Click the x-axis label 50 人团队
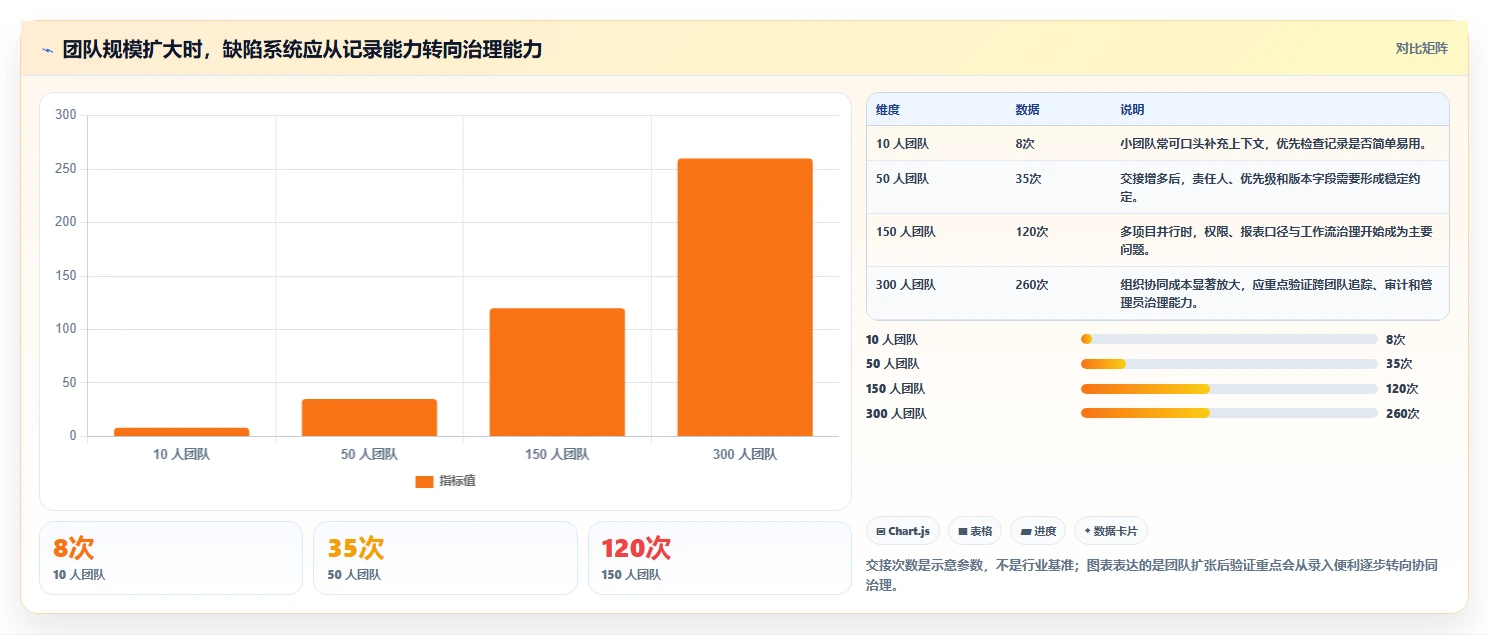The image size is (1489, 635). pos(369,454)
